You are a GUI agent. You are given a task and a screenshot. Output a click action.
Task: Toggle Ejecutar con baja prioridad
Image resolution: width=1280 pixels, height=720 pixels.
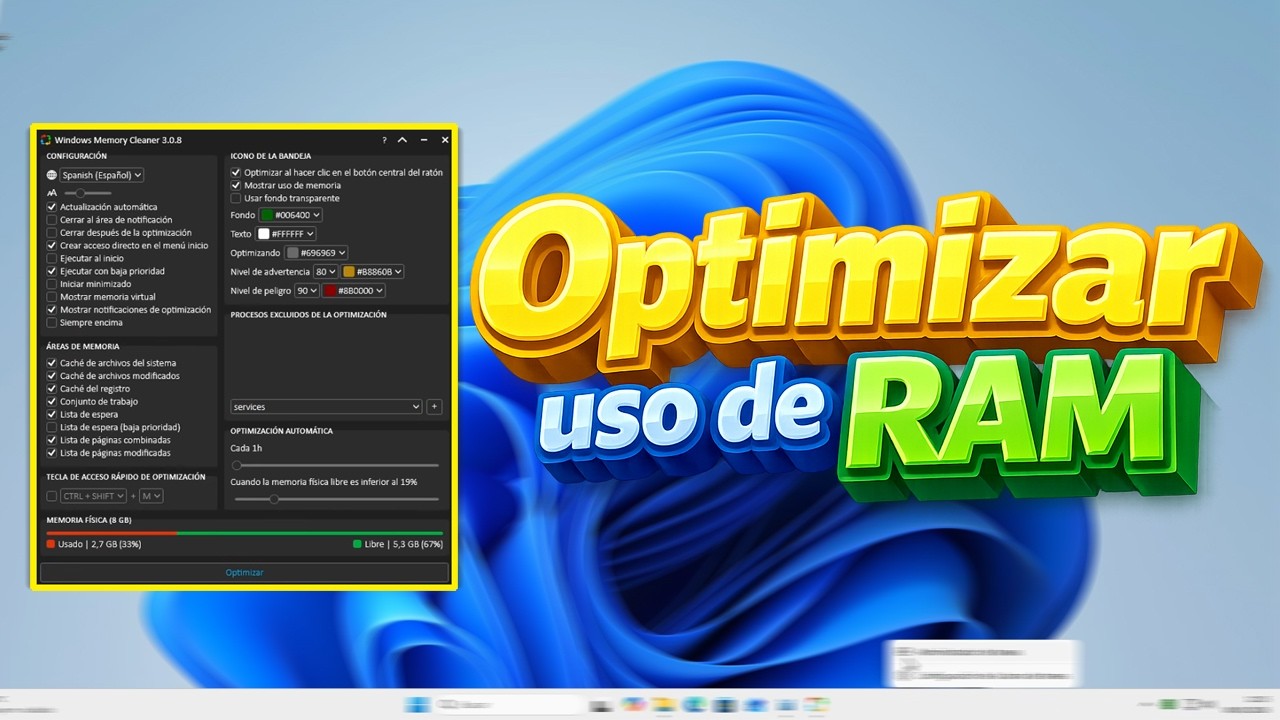click(52, 271)
